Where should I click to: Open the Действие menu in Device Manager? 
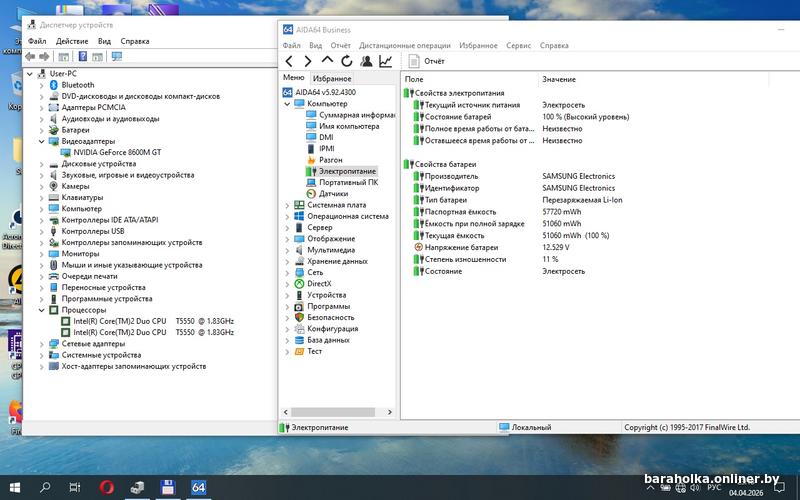click(x=72, y=41)
